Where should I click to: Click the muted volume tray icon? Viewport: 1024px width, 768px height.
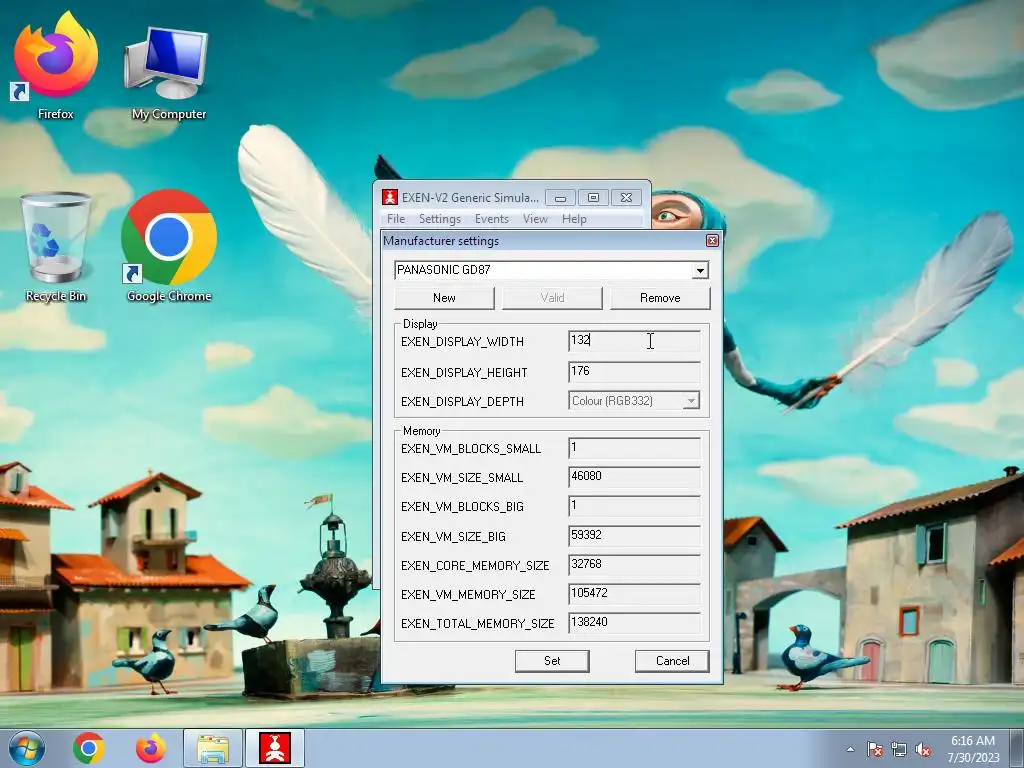pyautogui.click(x=923, y=749)
